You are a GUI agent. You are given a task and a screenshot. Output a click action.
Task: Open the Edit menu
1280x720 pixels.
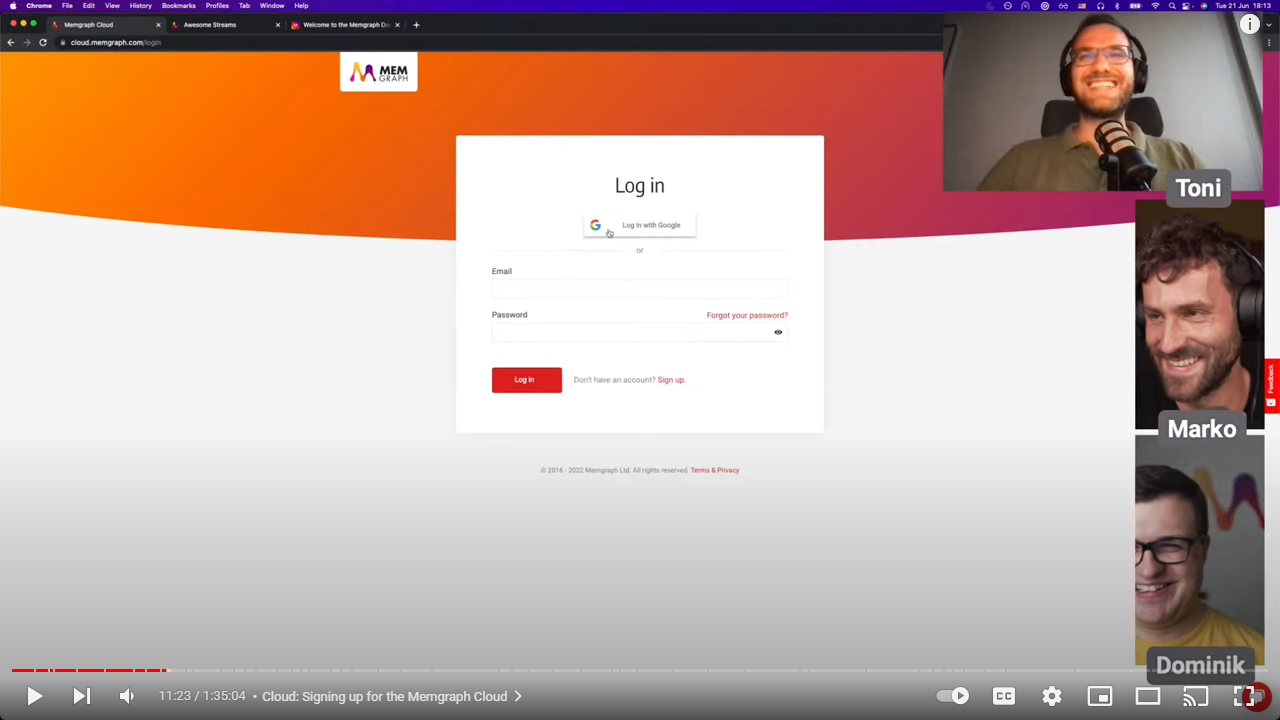click(x=89, y=5)
